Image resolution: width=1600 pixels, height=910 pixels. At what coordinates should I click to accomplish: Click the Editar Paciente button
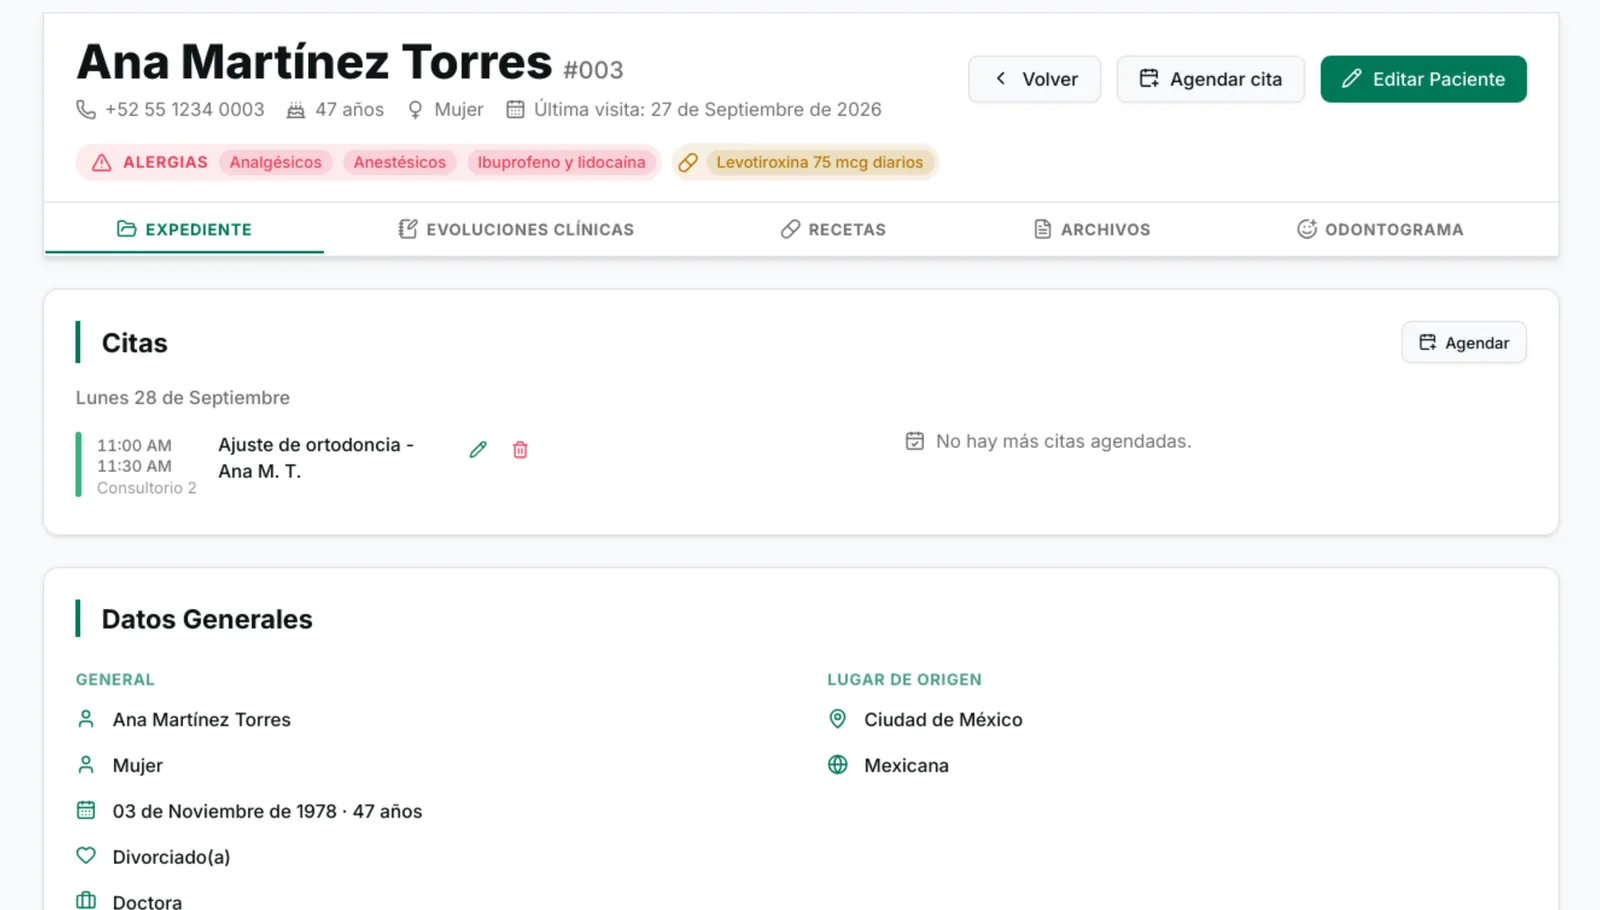click(x=1424, y=79)
